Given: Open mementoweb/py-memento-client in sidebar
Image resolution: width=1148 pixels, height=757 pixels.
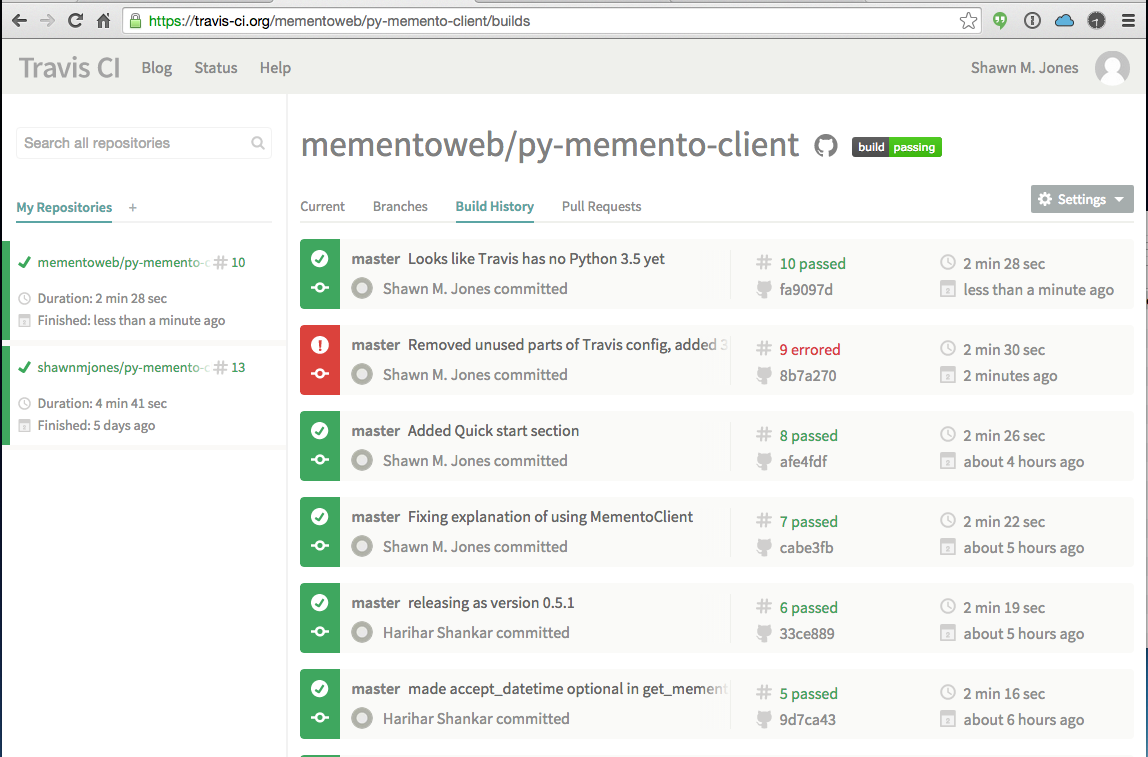Looking at the screenshot, I should [x=123, y=262].
